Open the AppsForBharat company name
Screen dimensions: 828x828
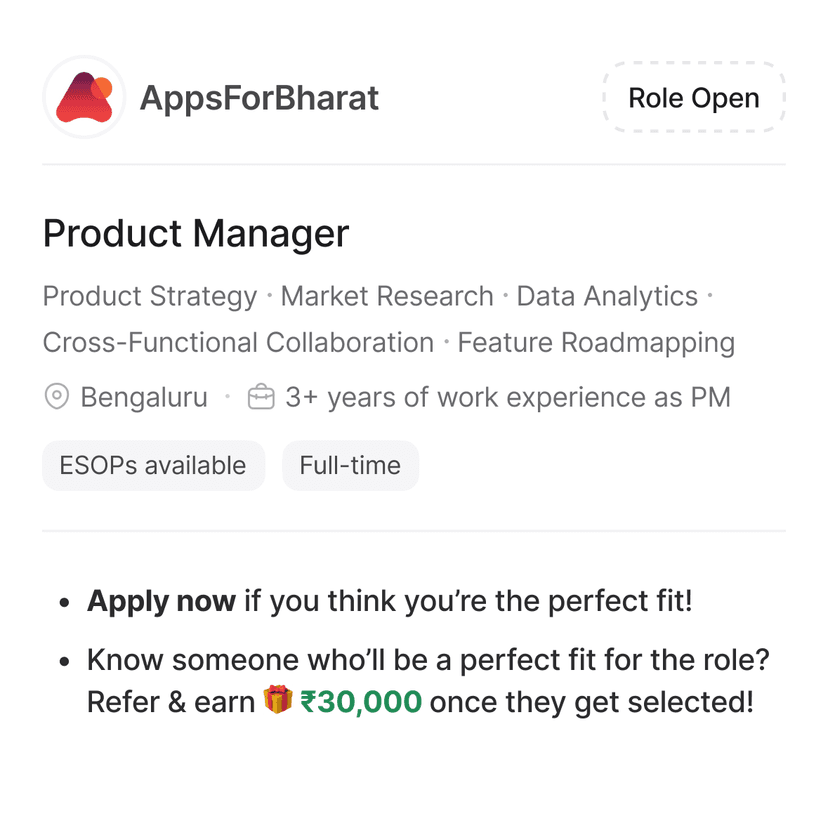click(259, 98)
